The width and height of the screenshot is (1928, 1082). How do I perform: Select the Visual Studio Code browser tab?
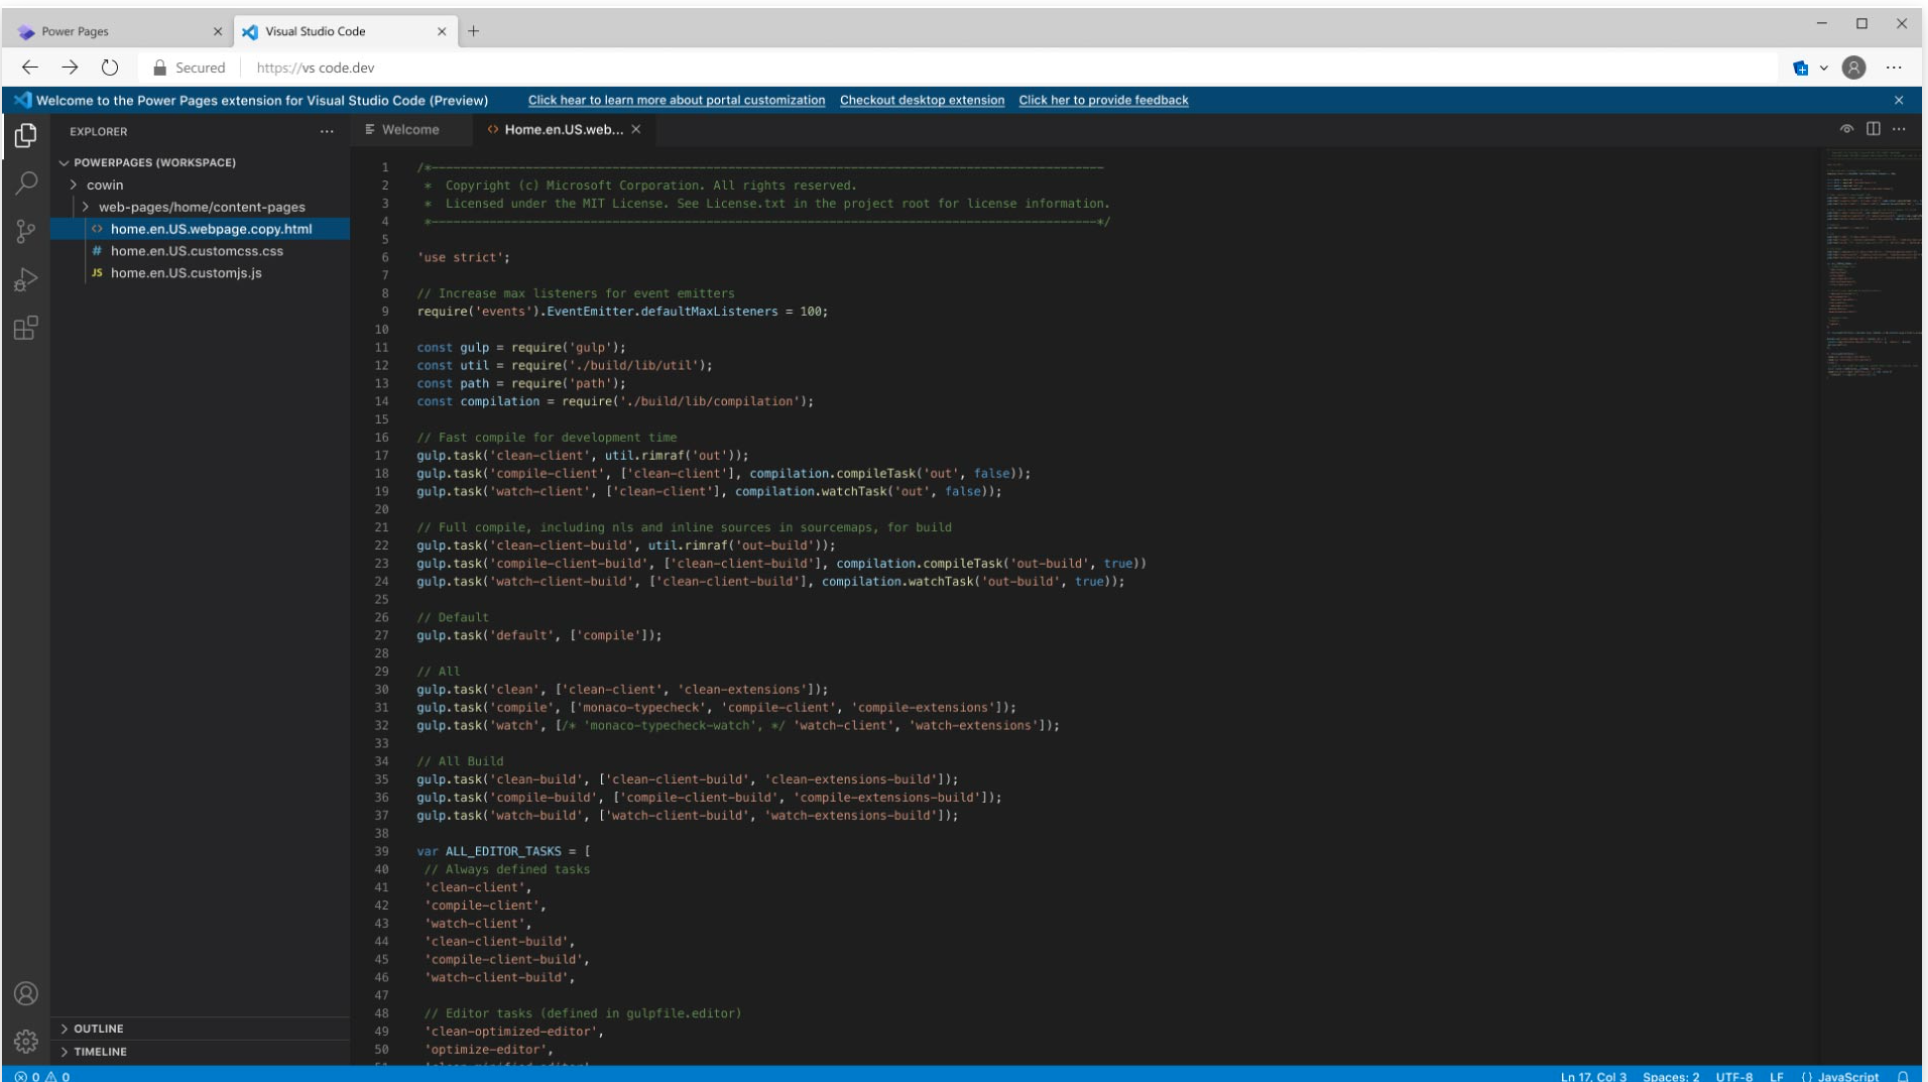pyautogui.click(x=345, y=32)
